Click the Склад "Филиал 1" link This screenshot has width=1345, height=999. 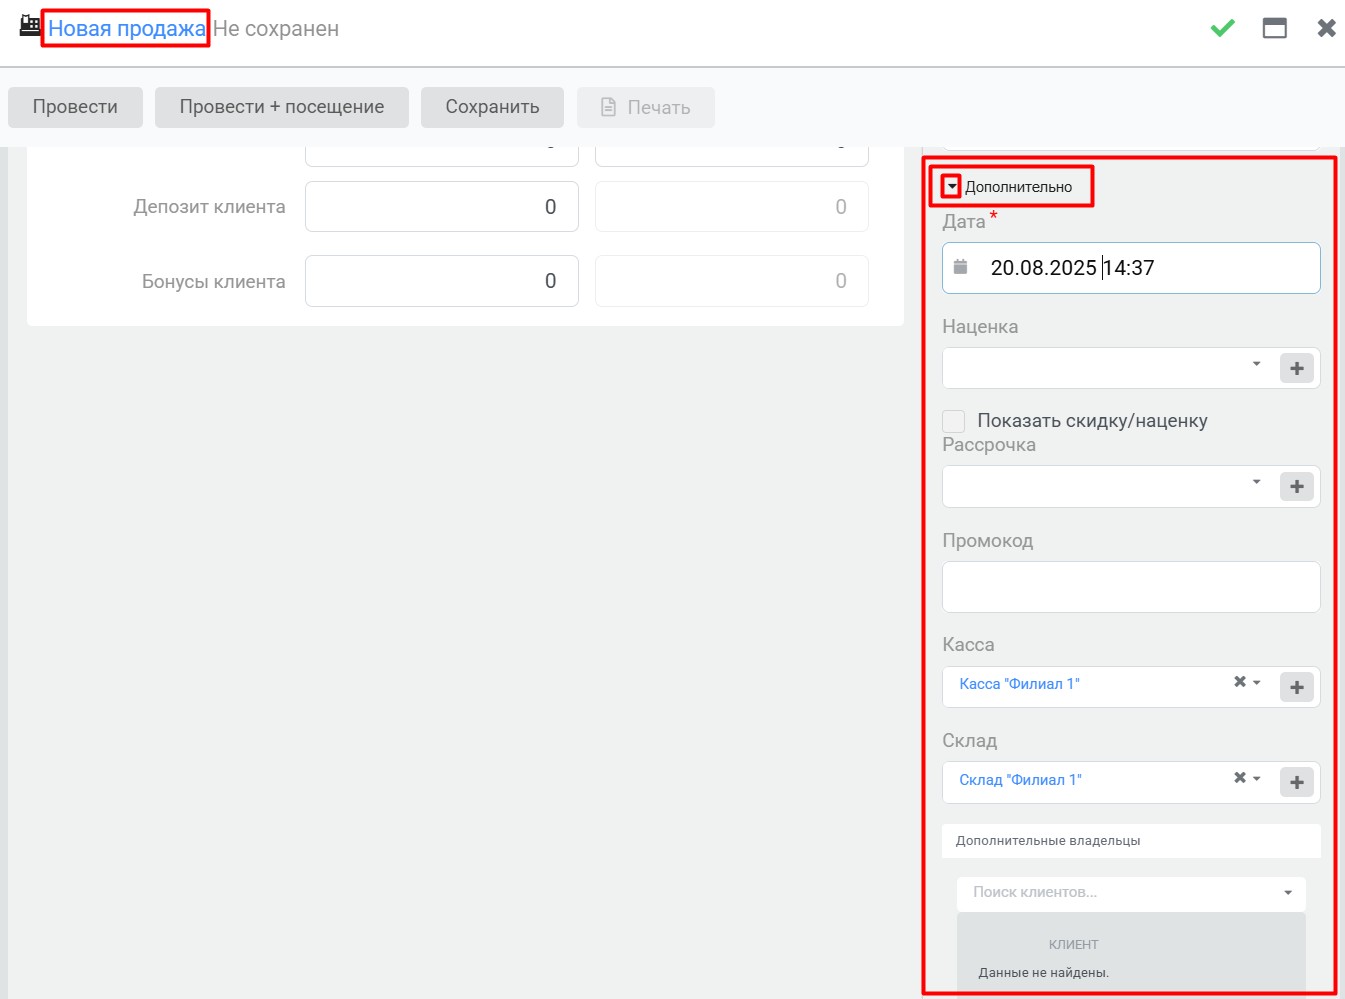click(1020, 780)
